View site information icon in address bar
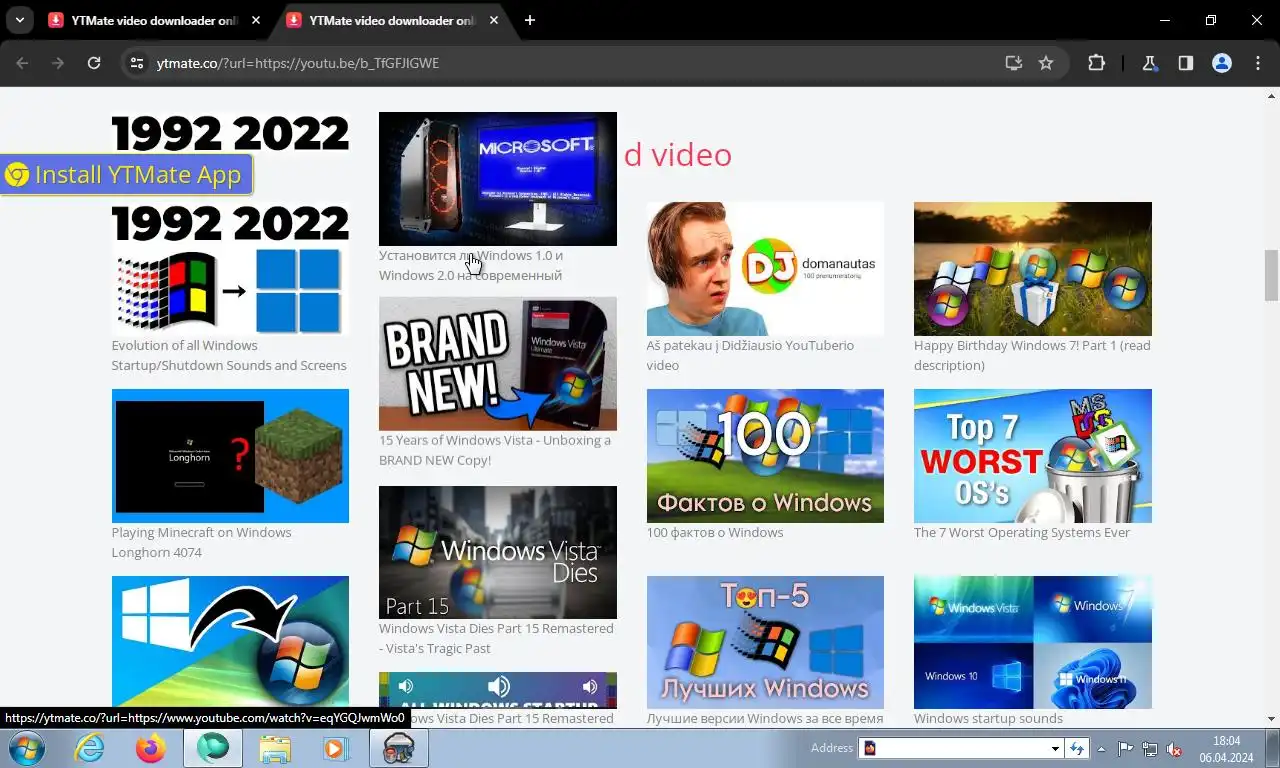Image resolution: width=1280 pixels, height=768 pixels. [x=138, y=63]
